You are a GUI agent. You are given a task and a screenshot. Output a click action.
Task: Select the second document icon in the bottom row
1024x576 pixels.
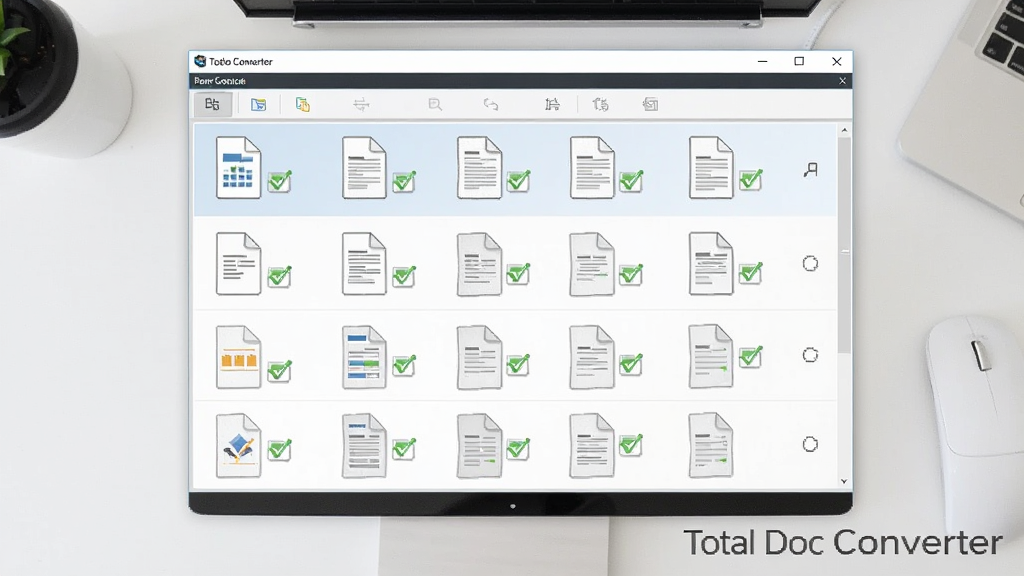point(364,445)
